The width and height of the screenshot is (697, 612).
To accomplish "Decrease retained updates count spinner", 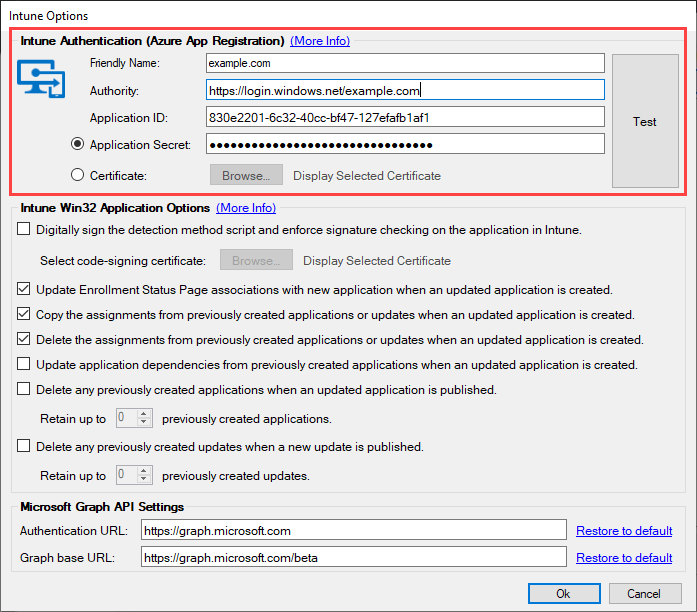I will tap(143, 479).
